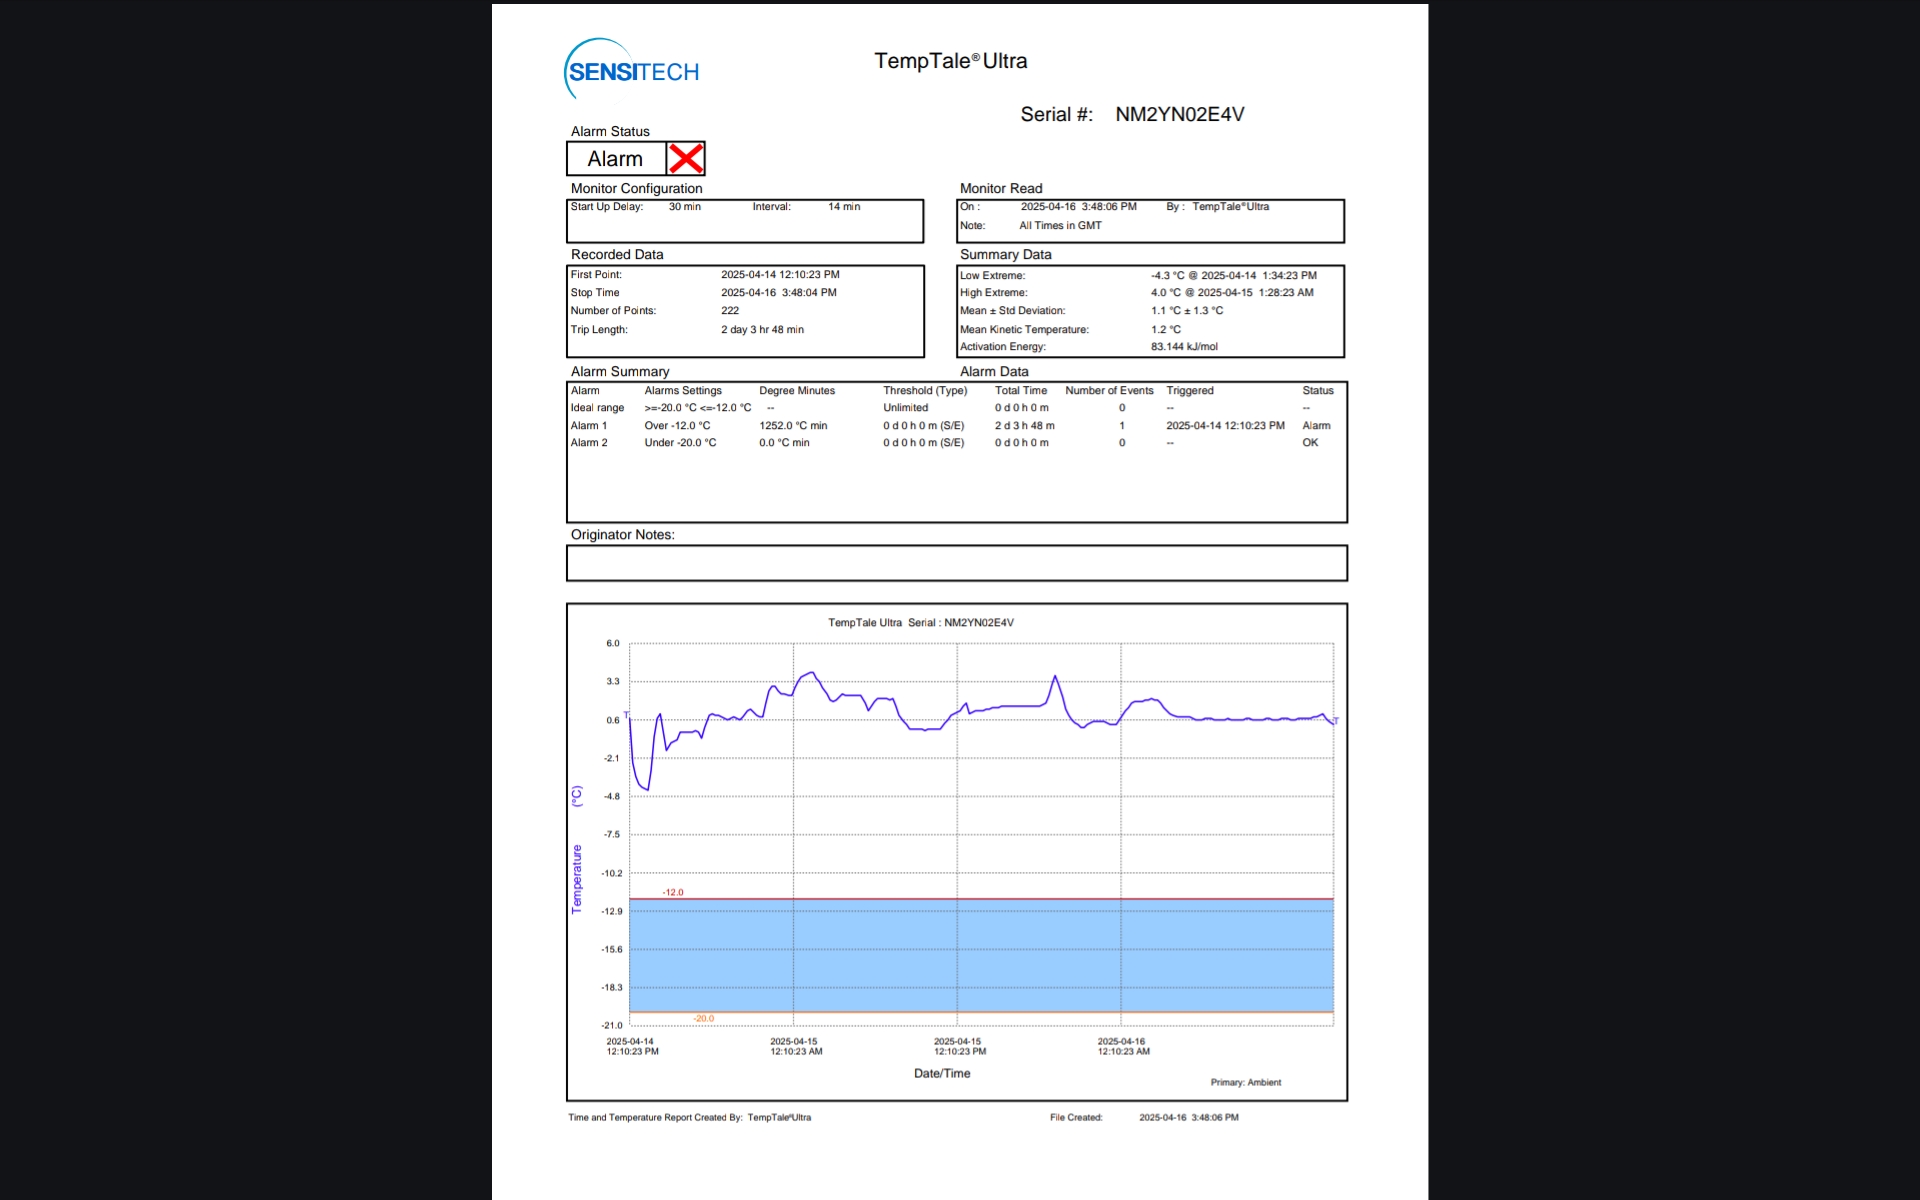Image resolution: width=1920 pixels, height=1200 pixels.
Task: Click Low Extreme value '-4.3 °C'
Action: click(x=1167, y=276)
